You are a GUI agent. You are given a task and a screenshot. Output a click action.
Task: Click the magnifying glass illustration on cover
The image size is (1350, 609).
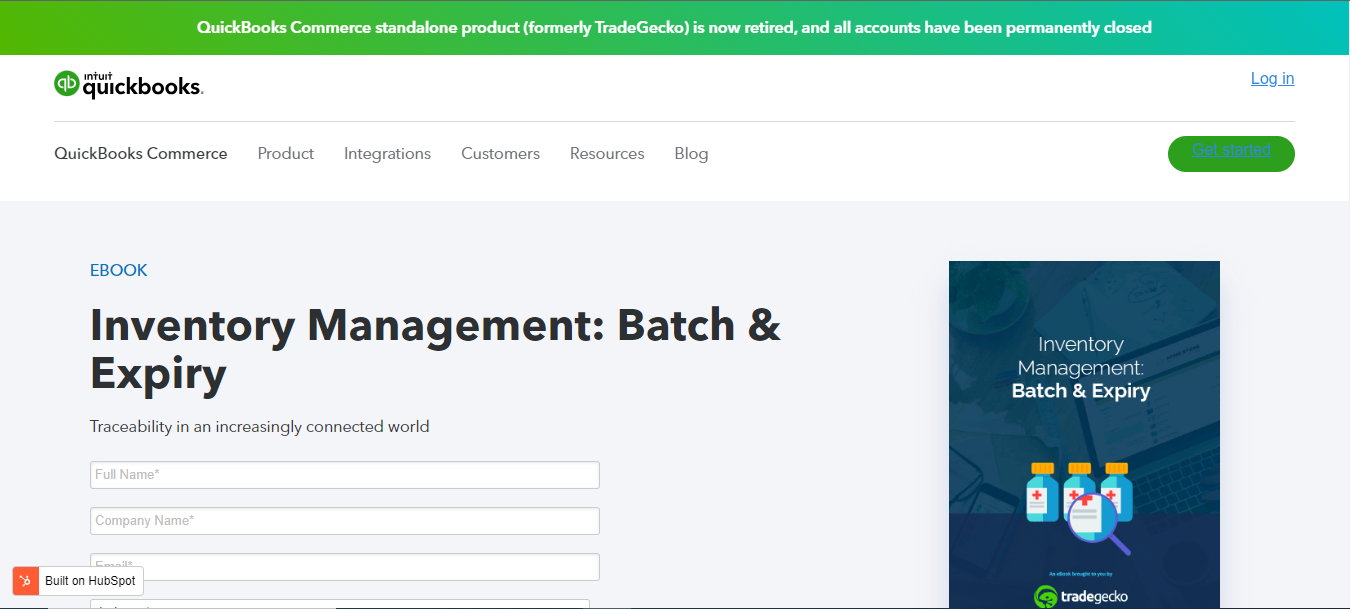point(1099,524)
